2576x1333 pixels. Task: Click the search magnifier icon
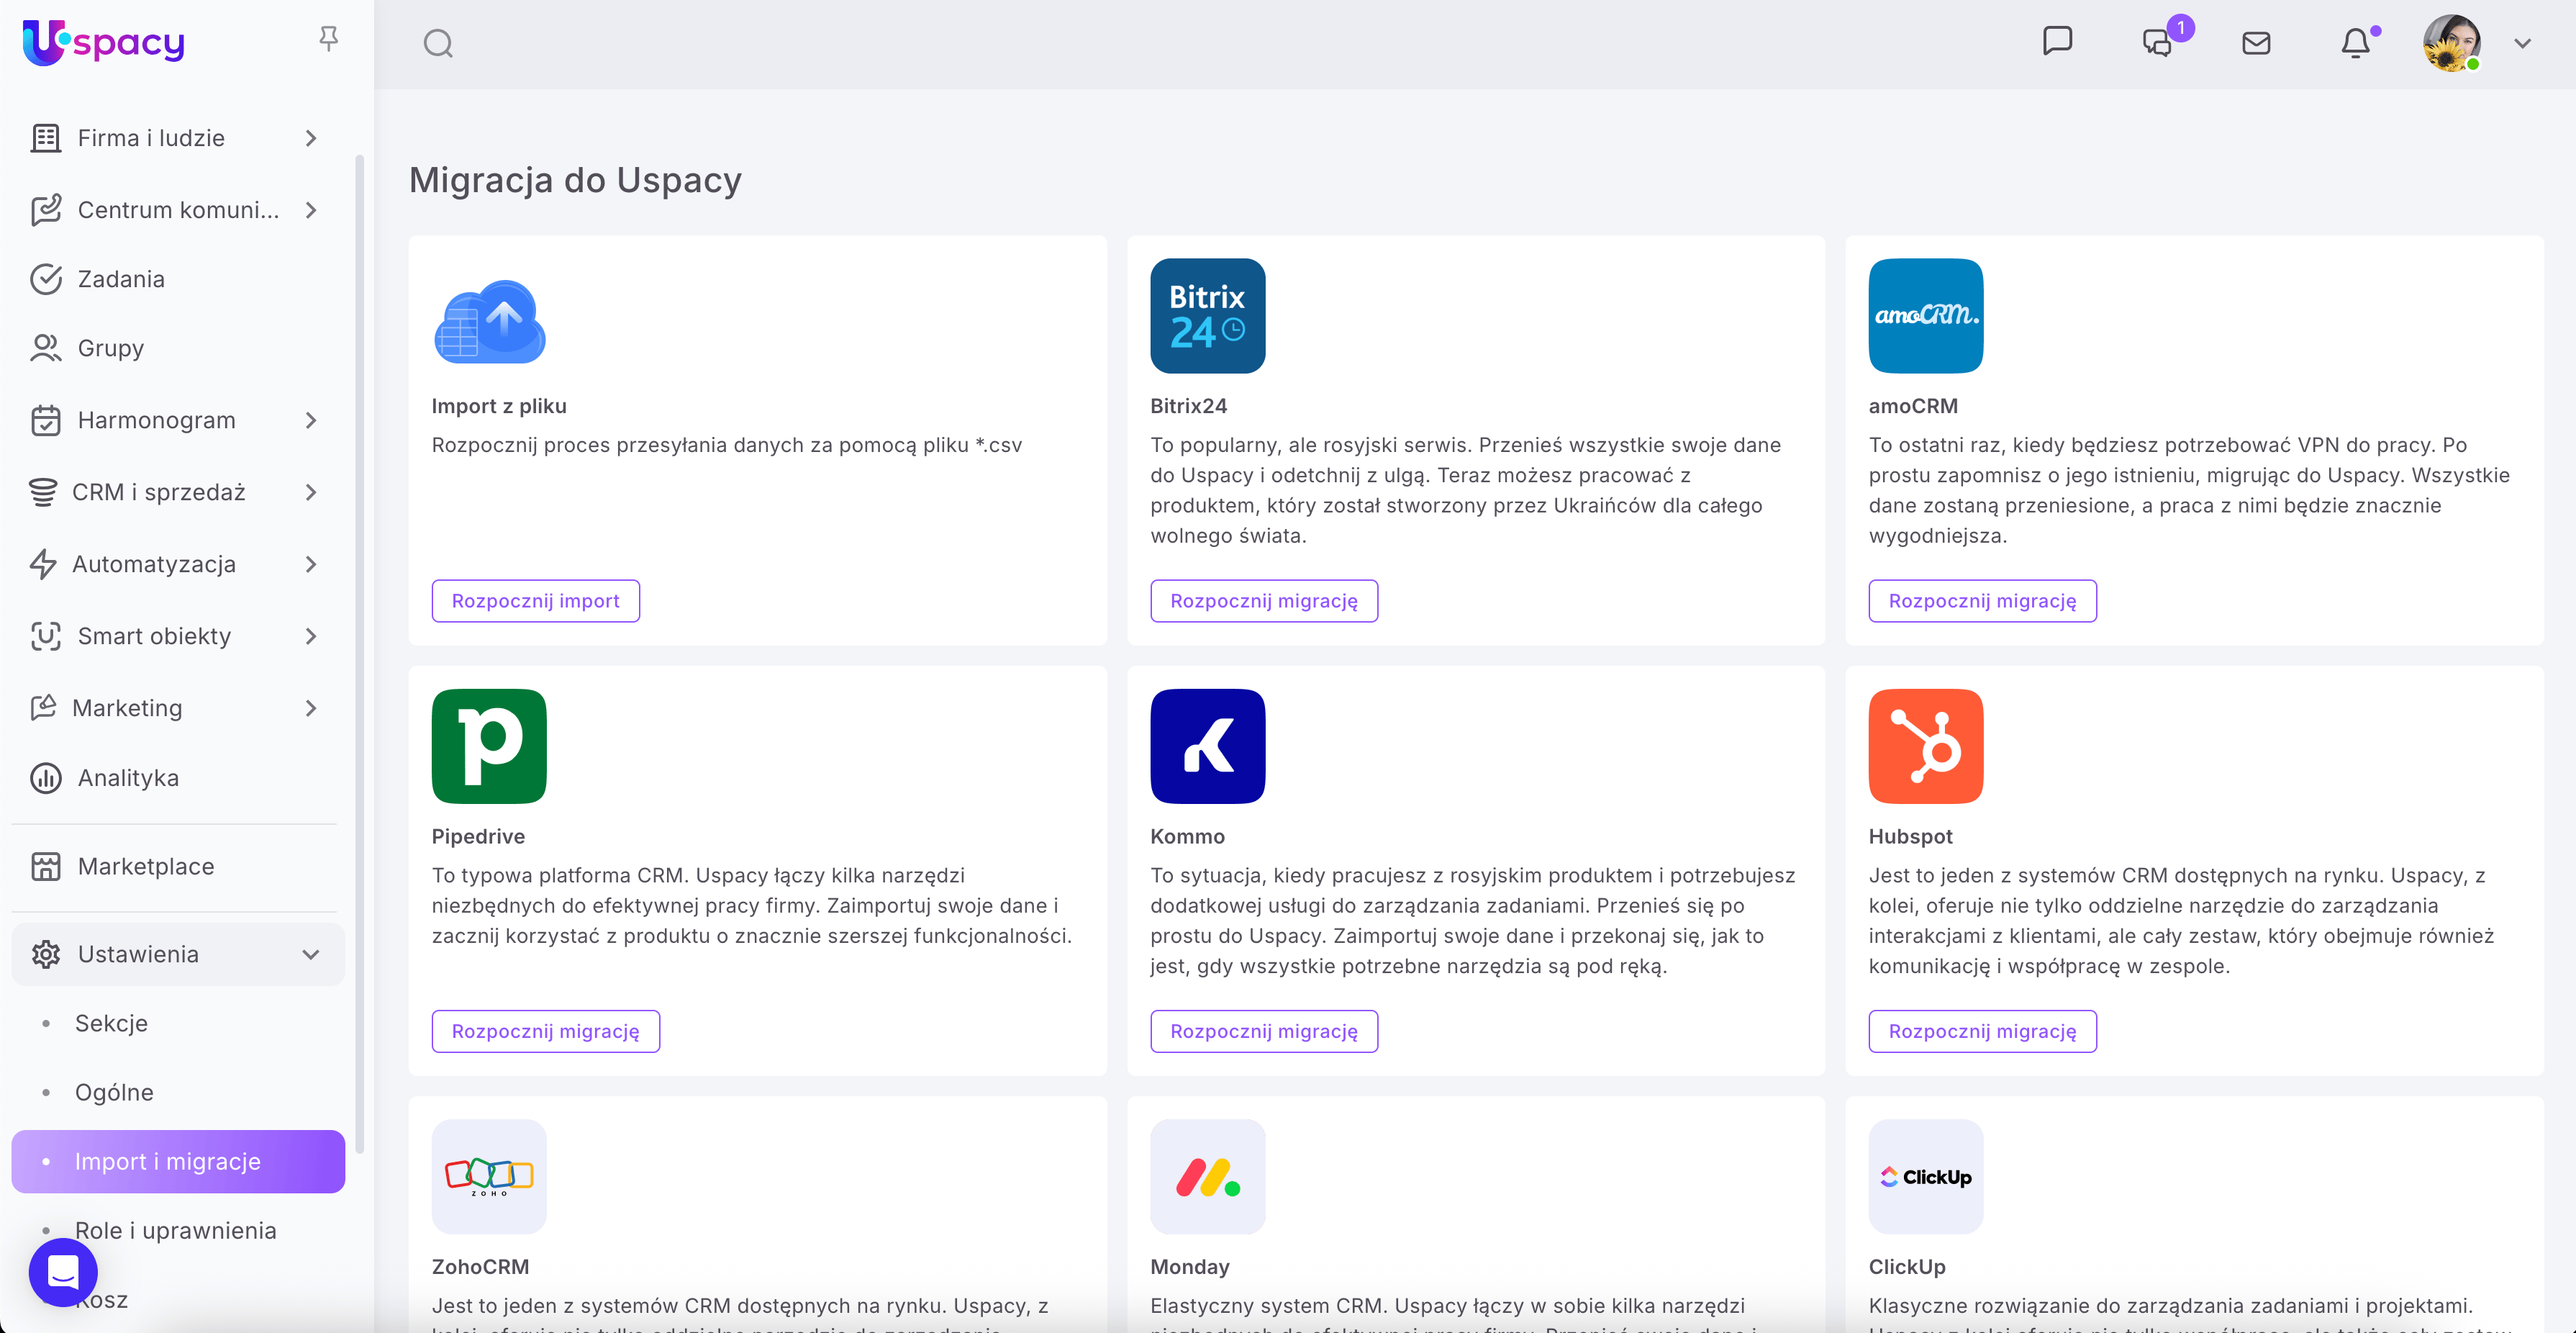click(x=438, y=44)
